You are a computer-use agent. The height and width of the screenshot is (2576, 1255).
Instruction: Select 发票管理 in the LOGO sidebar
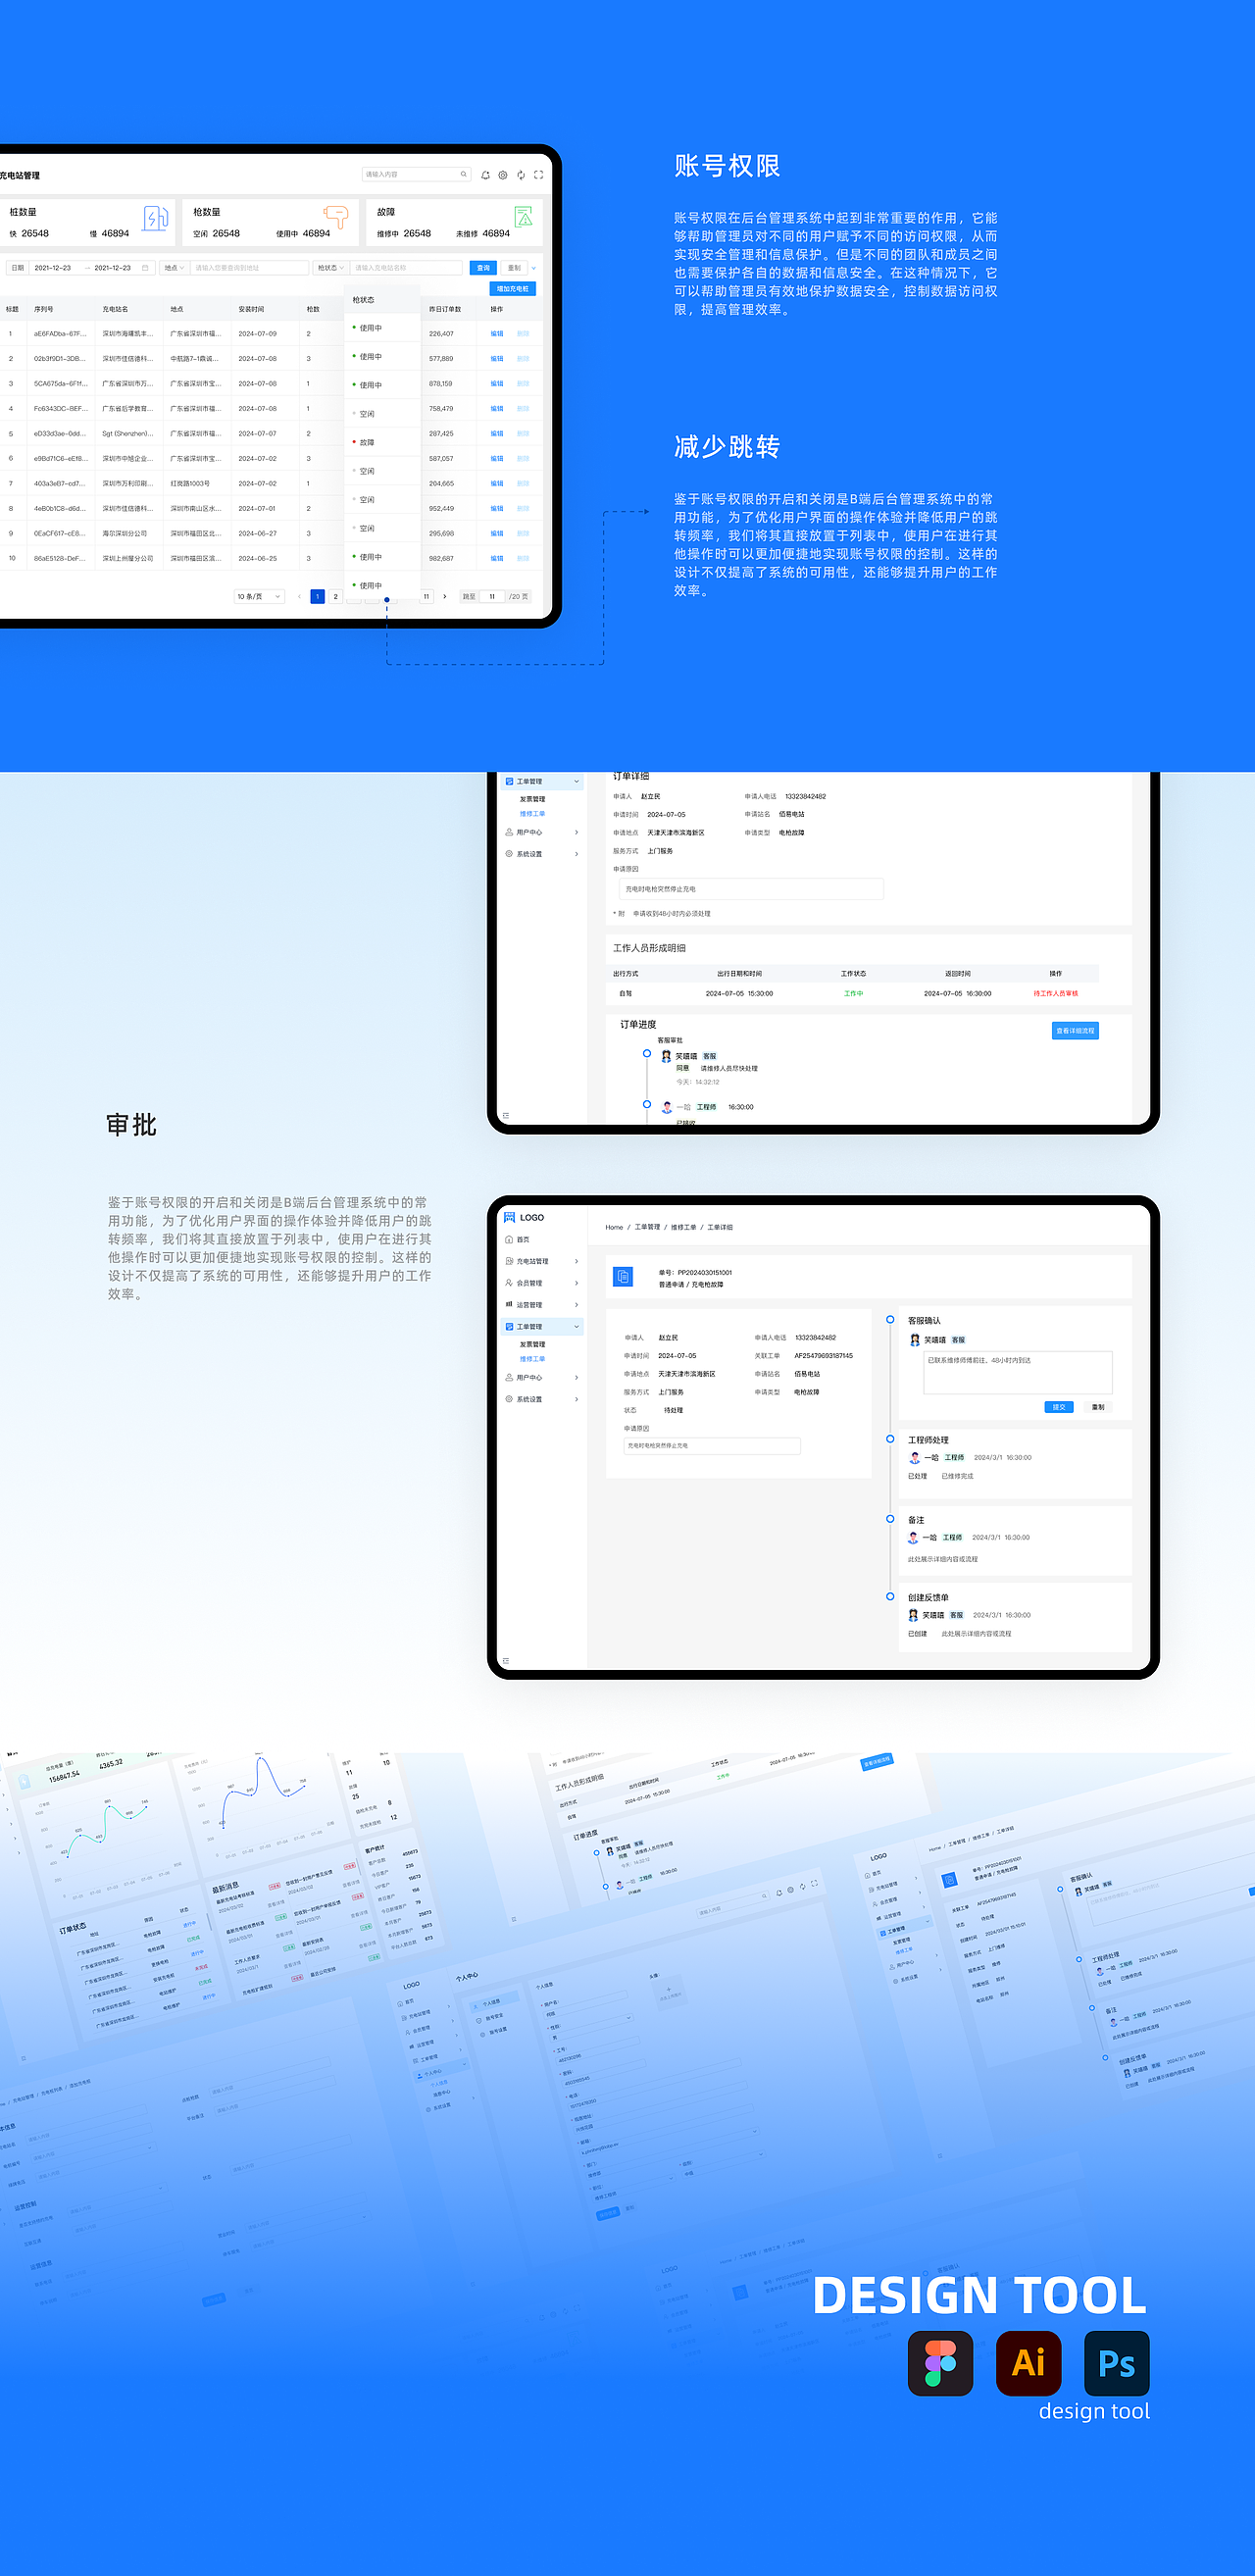click(532, 1344)
